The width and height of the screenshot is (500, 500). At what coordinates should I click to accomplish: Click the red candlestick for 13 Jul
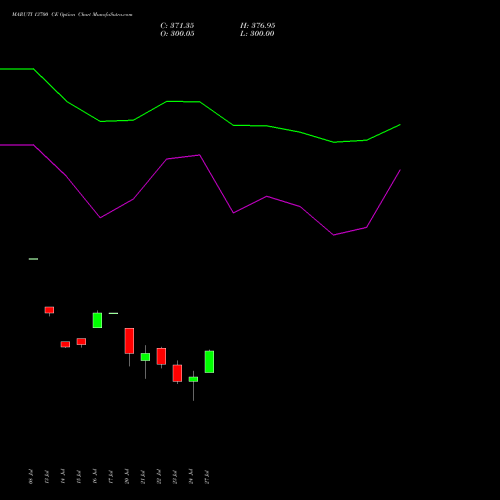pos(49,310)
